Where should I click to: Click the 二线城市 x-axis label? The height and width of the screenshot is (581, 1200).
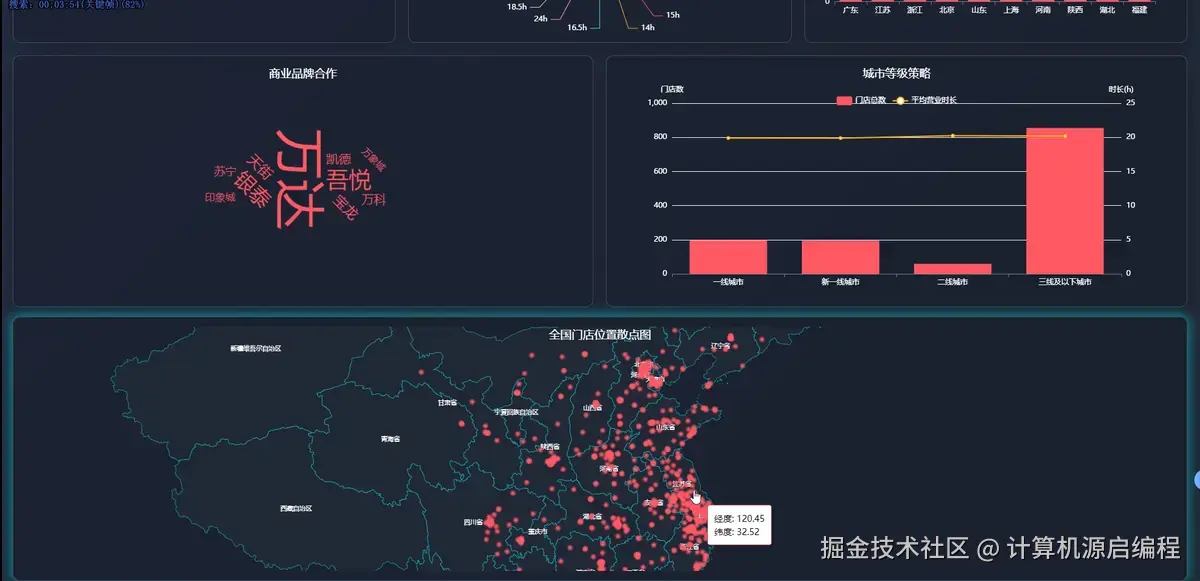point(953,283)
